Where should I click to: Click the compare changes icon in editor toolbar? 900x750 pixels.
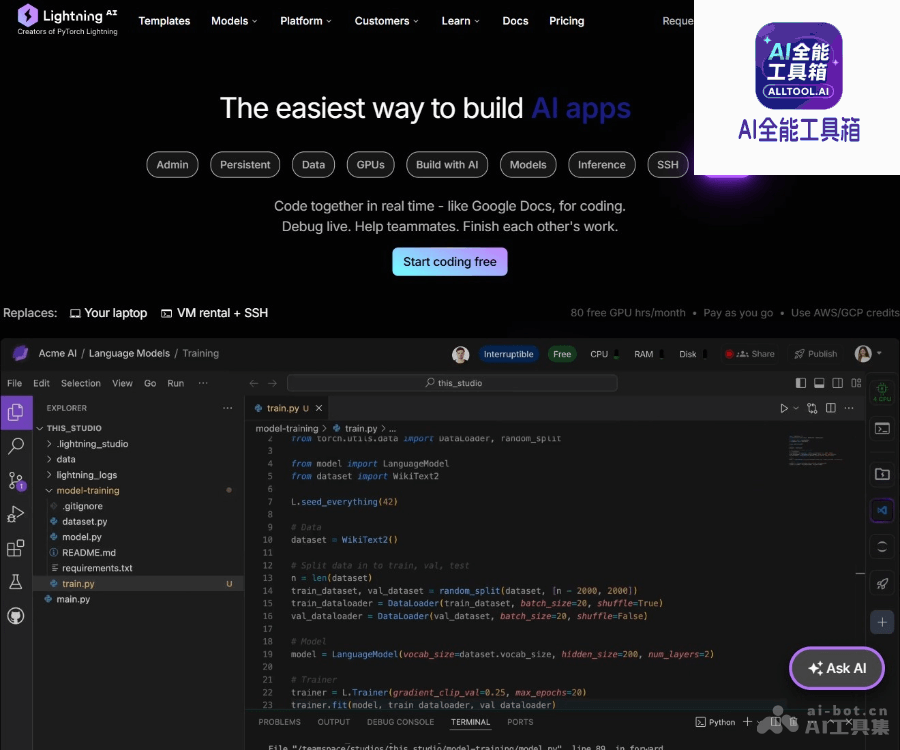click(812, 408)
